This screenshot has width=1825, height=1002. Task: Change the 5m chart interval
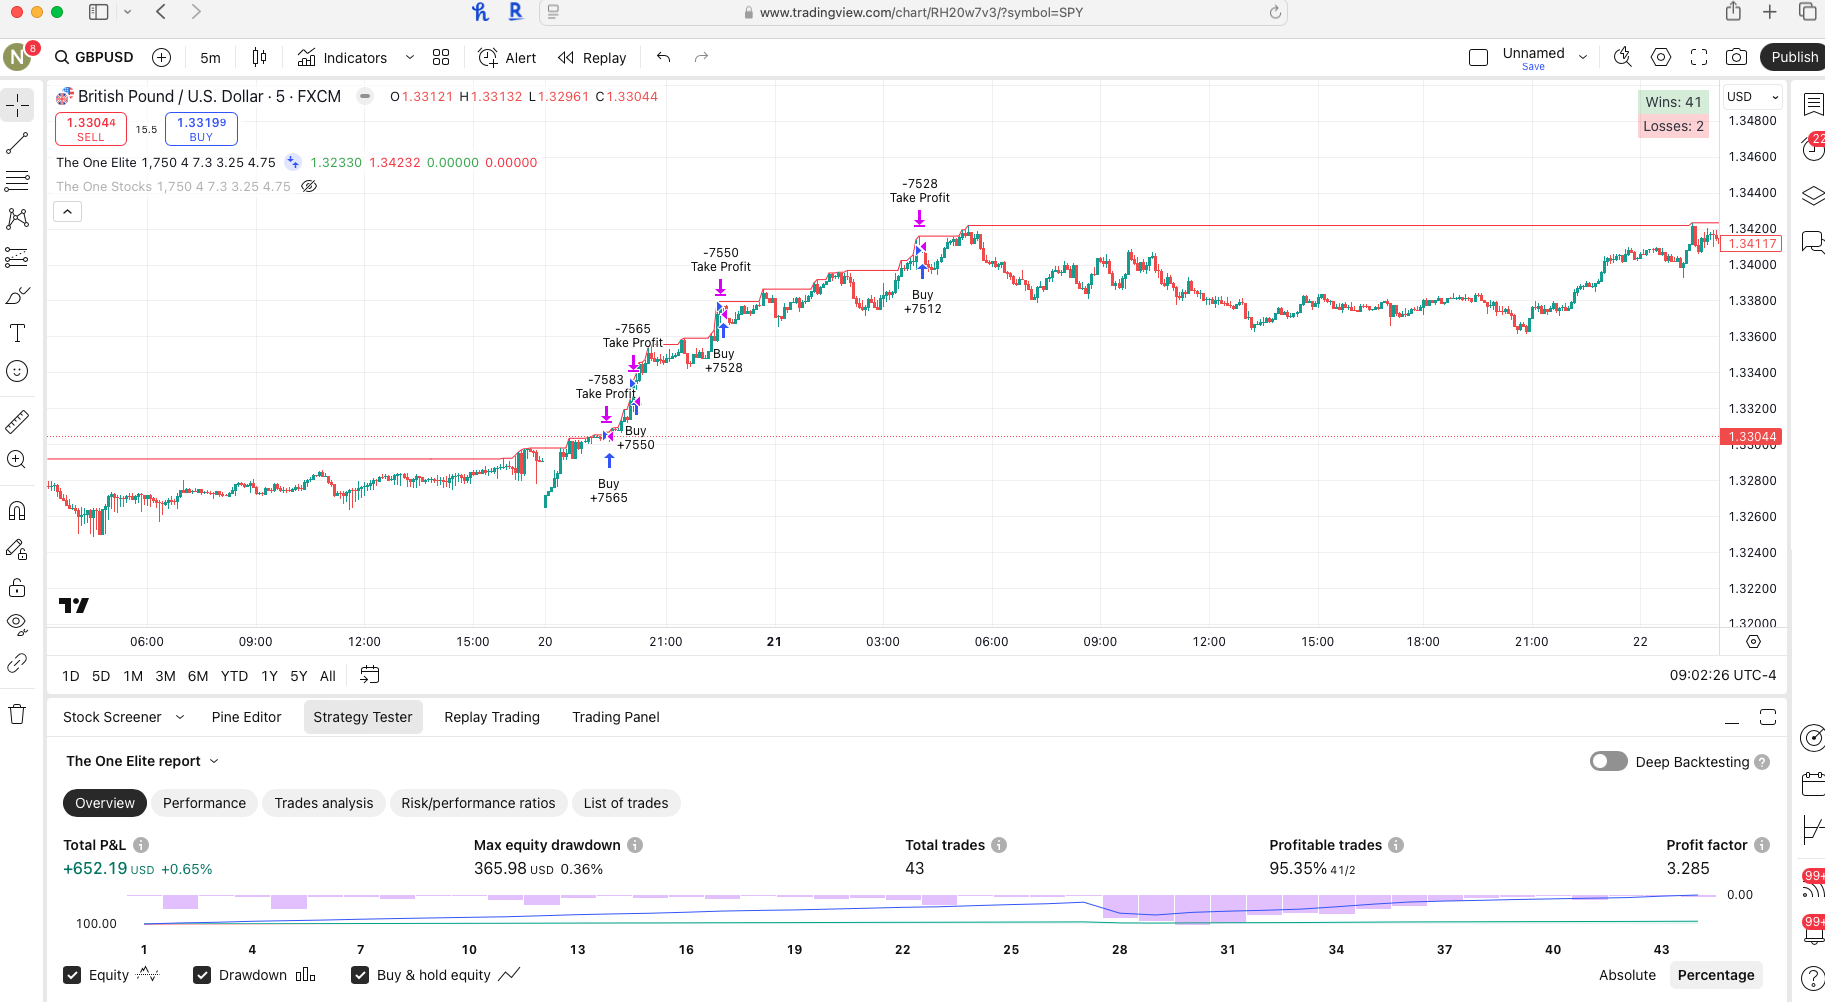(210, 57)
